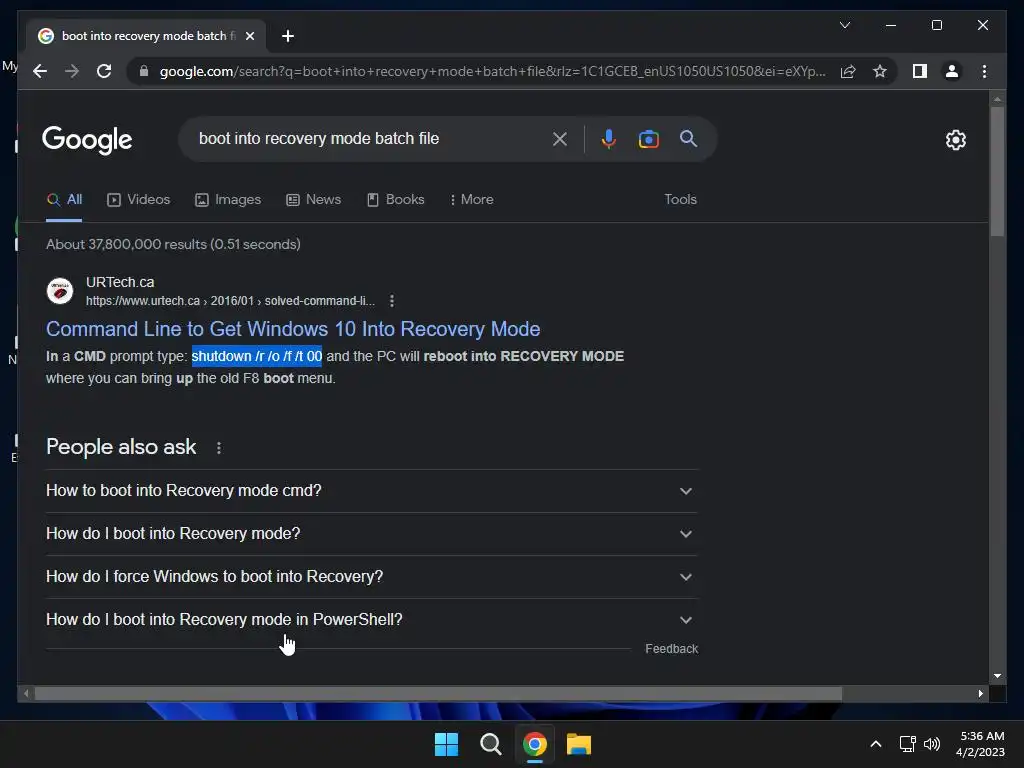1024x768 pixels.
Task: Reload the current page
Action: pyautogui.click(x=104, y=71)
